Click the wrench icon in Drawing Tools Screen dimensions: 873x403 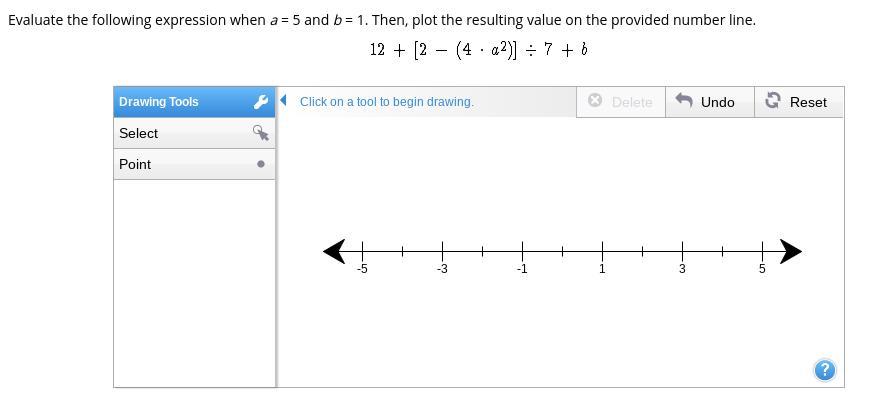[x=261, y=102]
